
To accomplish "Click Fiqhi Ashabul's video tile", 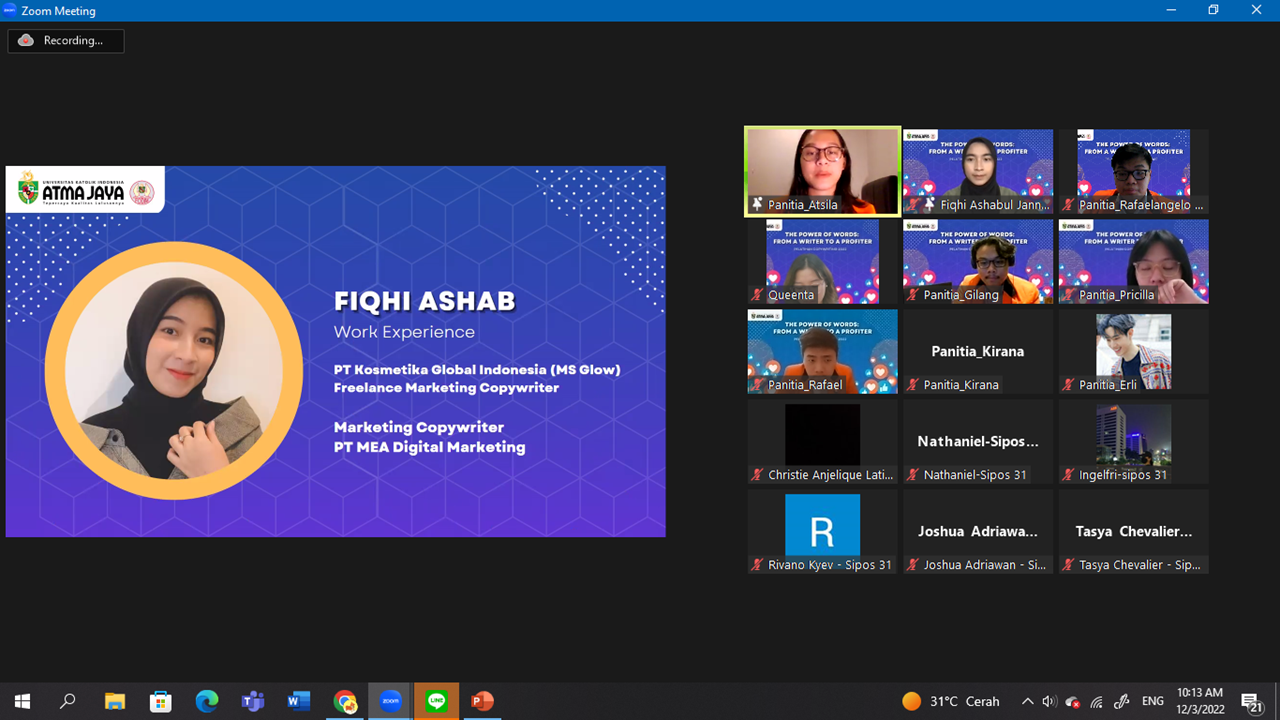I will point(978,165).
